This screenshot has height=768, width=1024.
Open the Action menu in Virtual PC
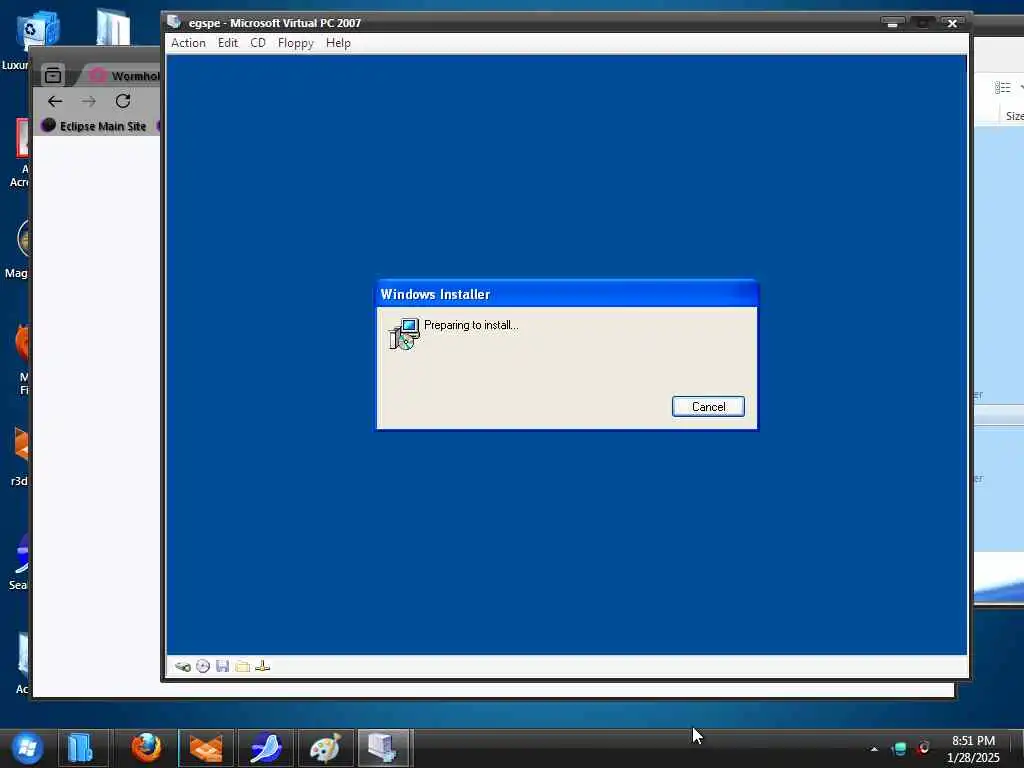coord(188,43)
